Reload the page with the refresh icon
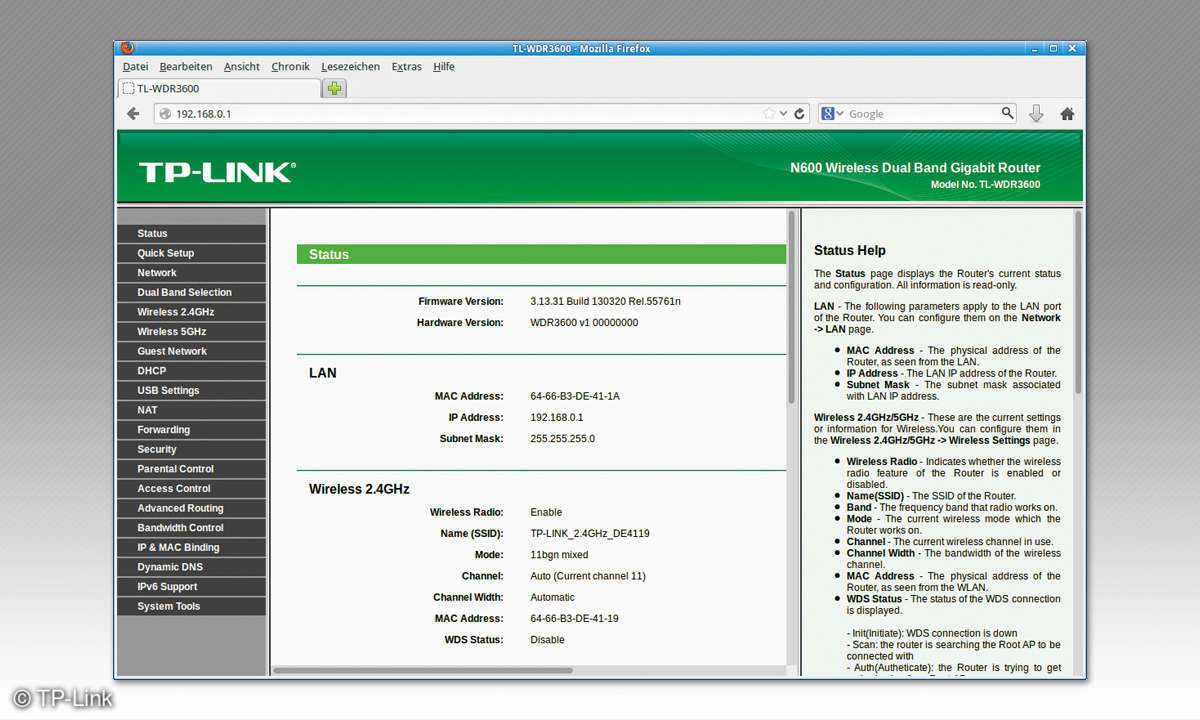 [x=799, y=114]
